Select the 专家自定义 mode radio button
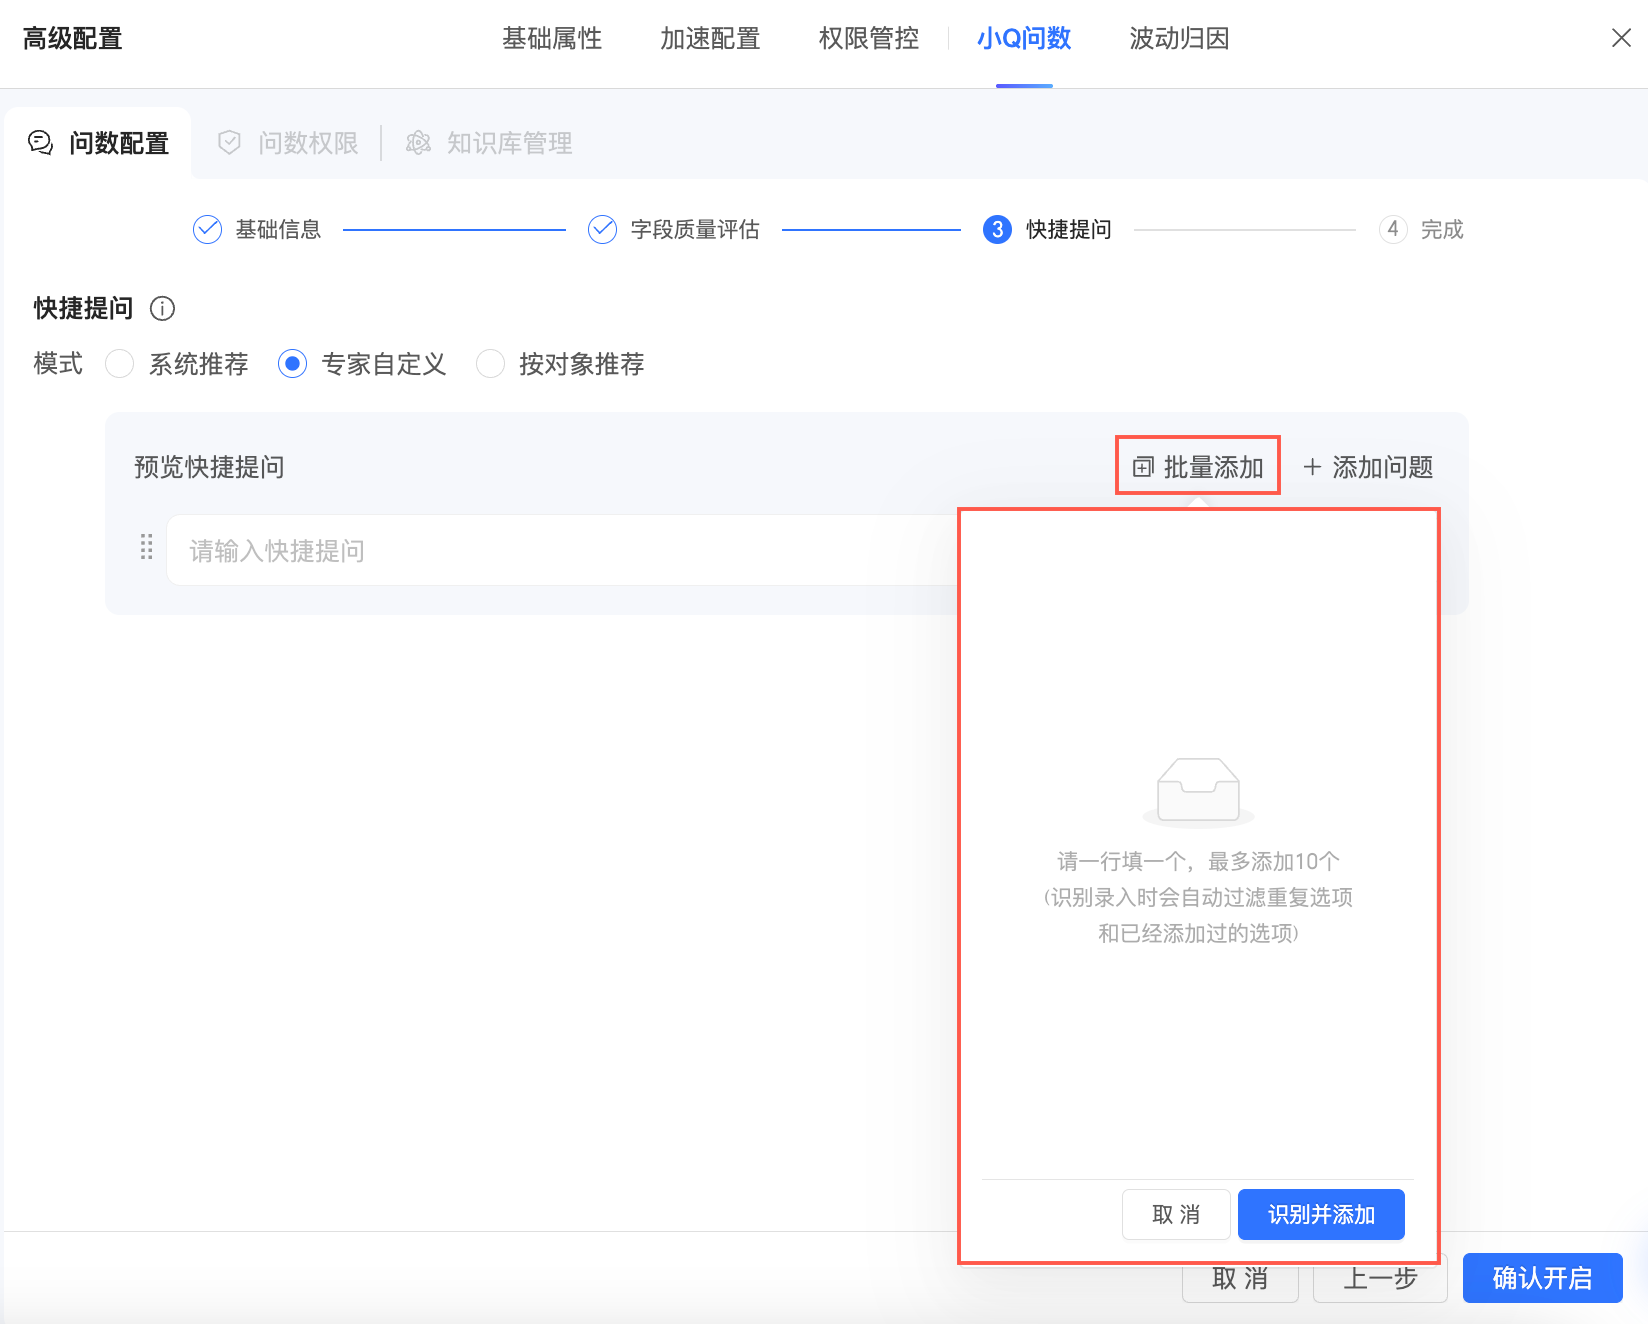The width and height of the screenshot is (1648, 1324). [292, 363]
